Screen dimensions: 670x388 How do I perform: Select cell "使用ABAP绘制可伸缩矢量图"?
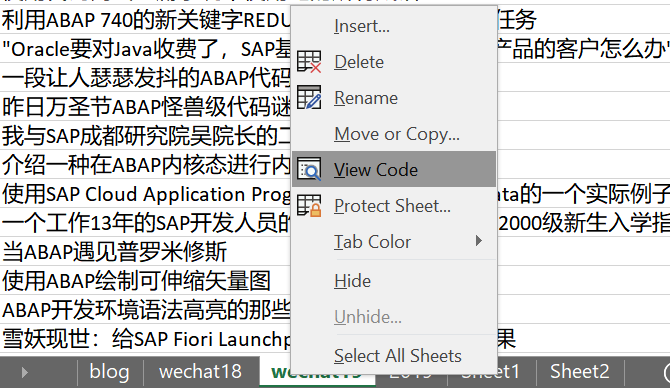(x=137, y=280)
